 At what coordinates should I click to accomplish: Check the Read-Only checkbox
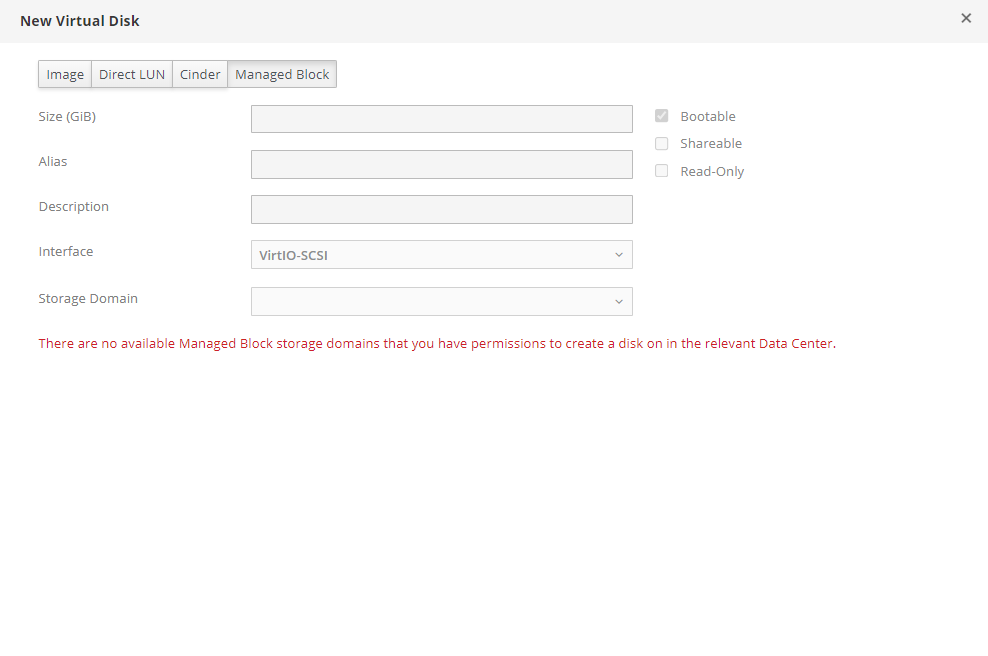tap(661, 171)
